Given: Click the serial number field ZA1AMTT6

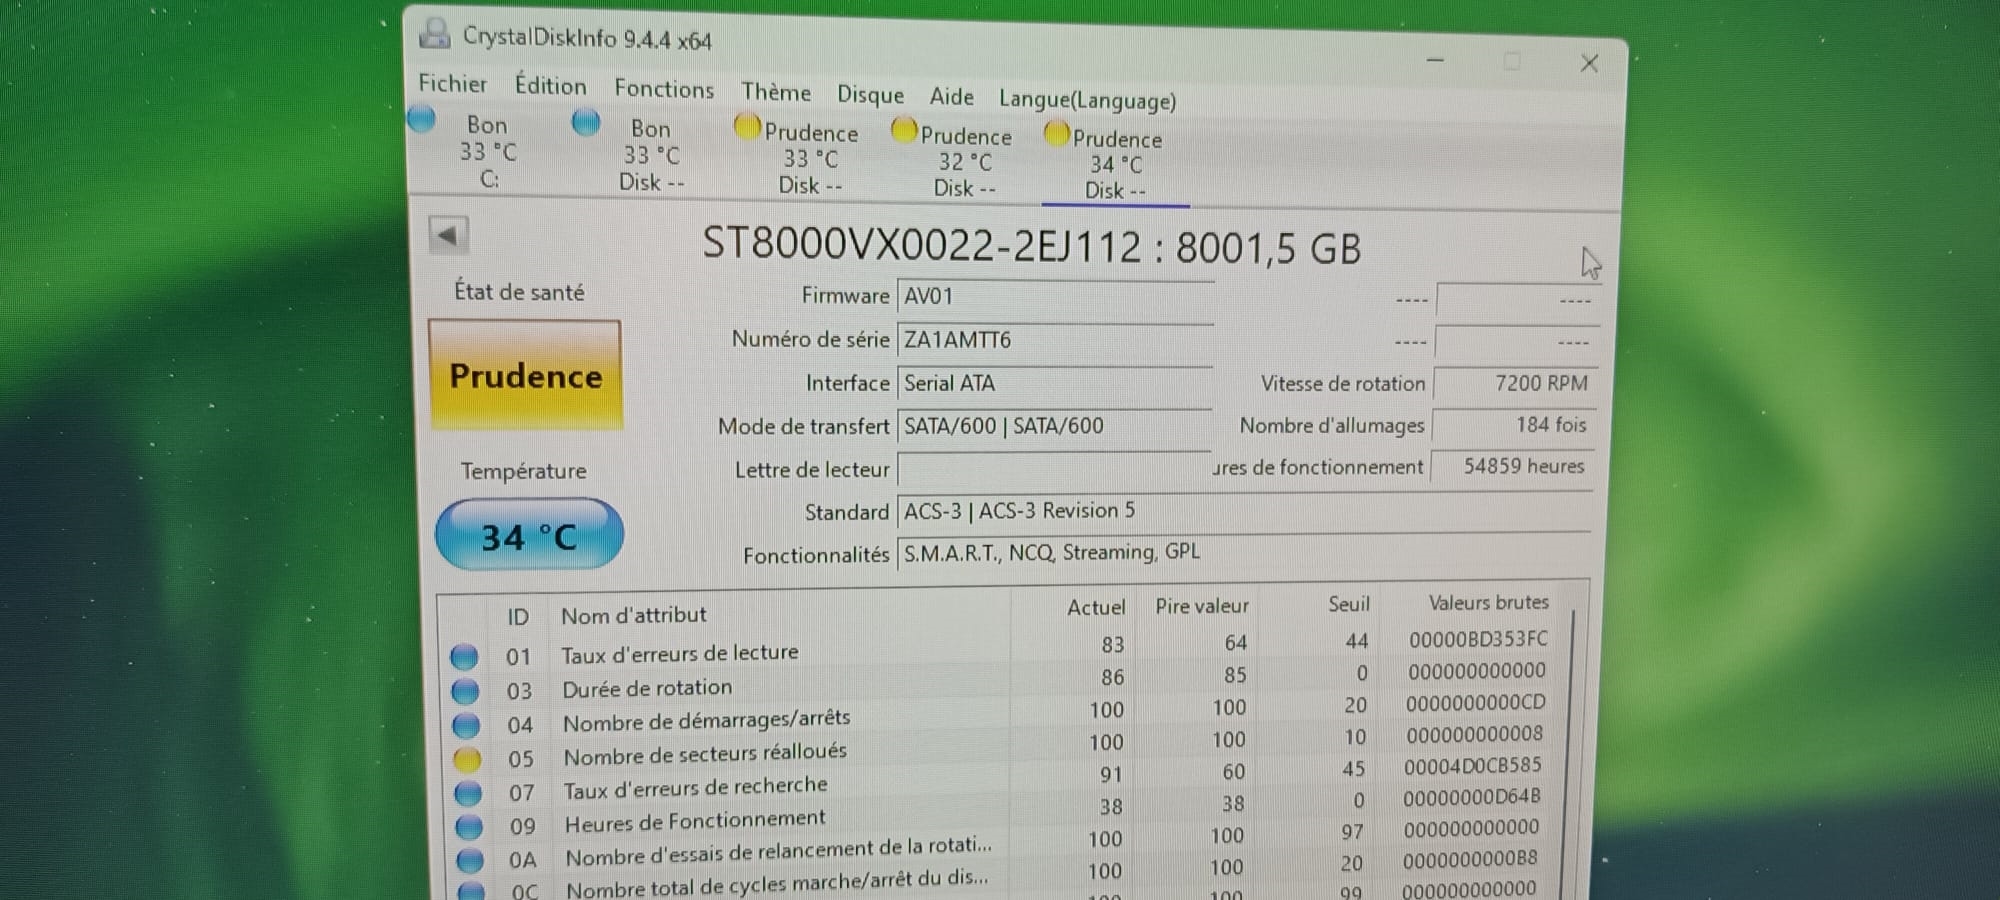Looking at the screenshot, I should coord(1054,340).
